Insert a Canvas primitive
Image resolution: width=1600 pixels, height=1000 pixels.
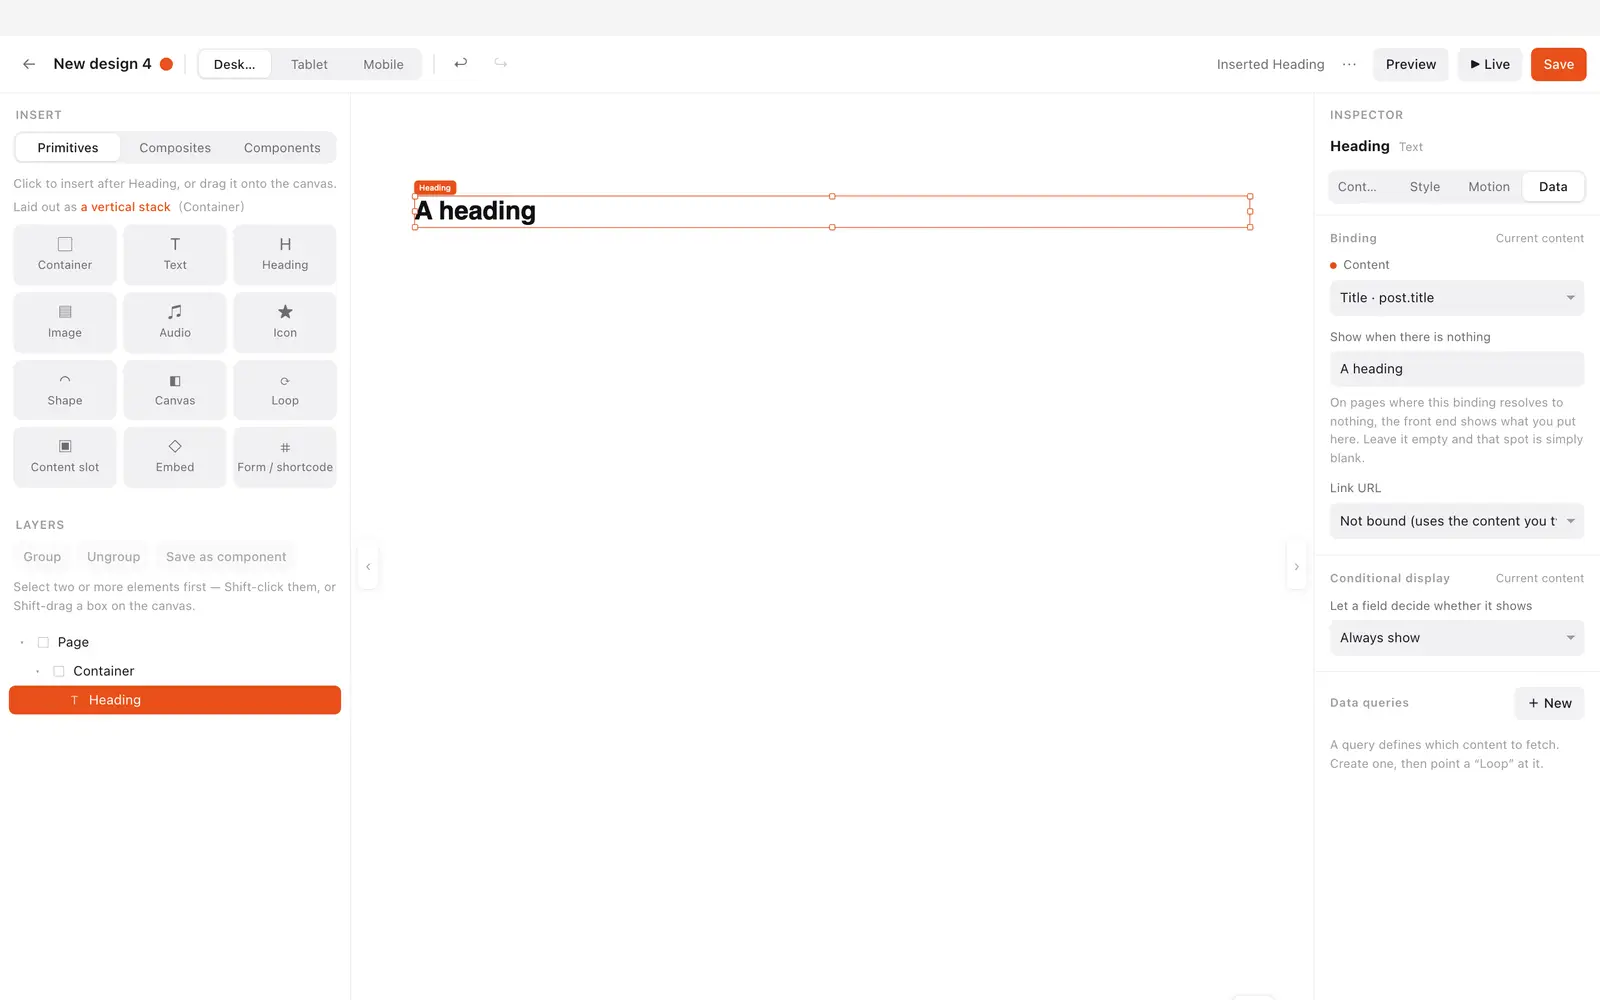(x=175, y=390)
